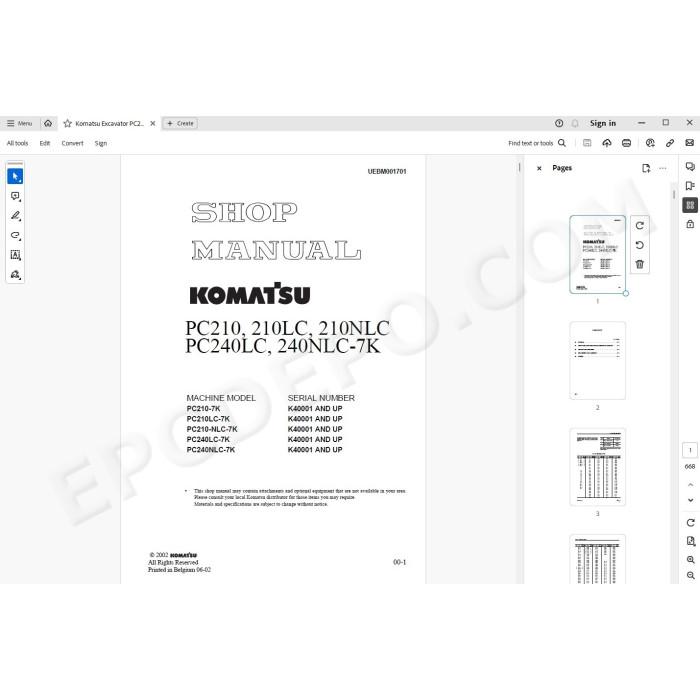The image size is (700, 700).
Task: Close the Pages panel
Action: point(539,168)
